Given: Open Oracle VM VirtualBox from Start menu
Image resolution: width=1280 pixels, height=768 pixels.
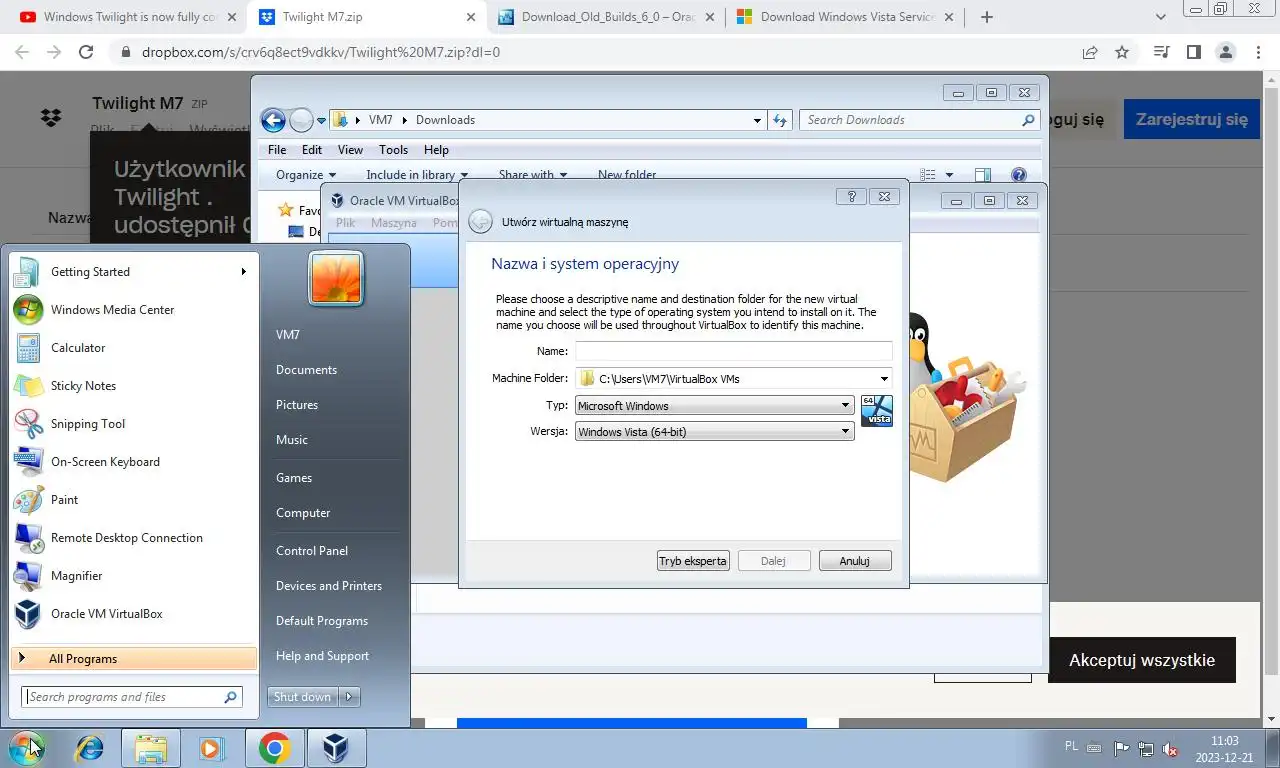Looking at the screenshot, I should (x=133, y=614).
